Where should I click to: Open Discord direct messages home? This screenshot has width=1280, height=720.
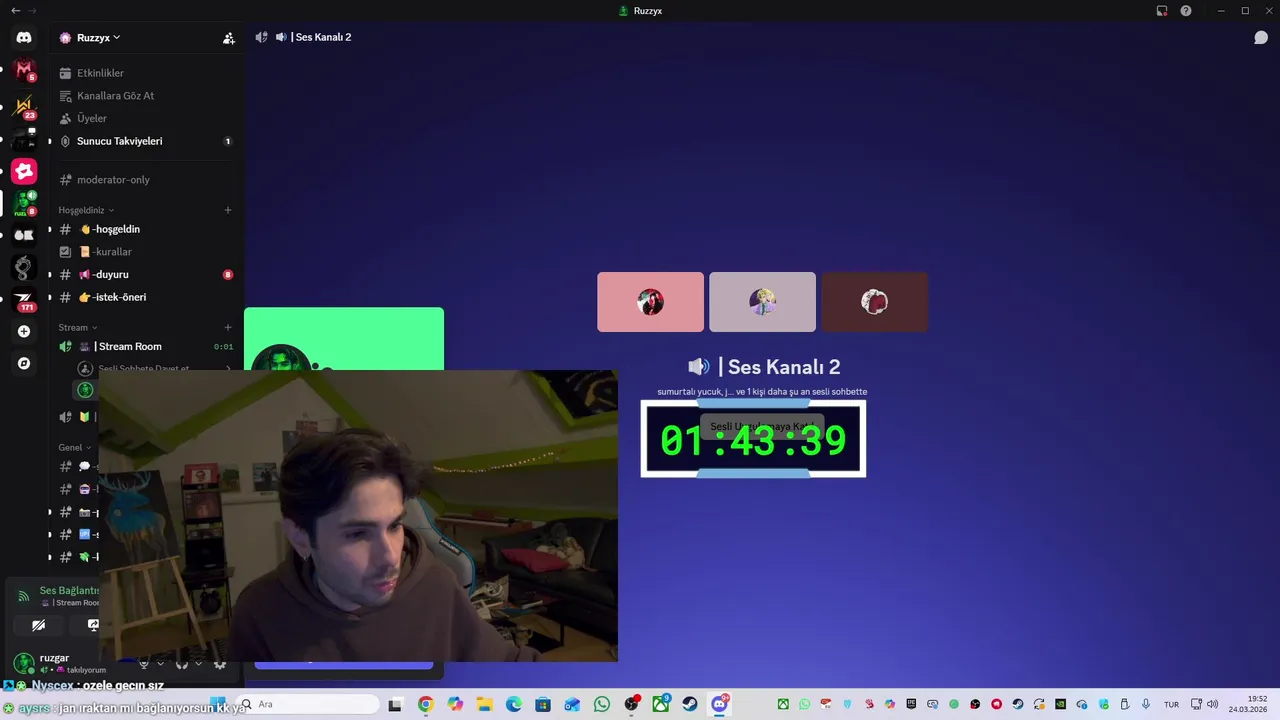pyautogui.click(x=24, y=37)
